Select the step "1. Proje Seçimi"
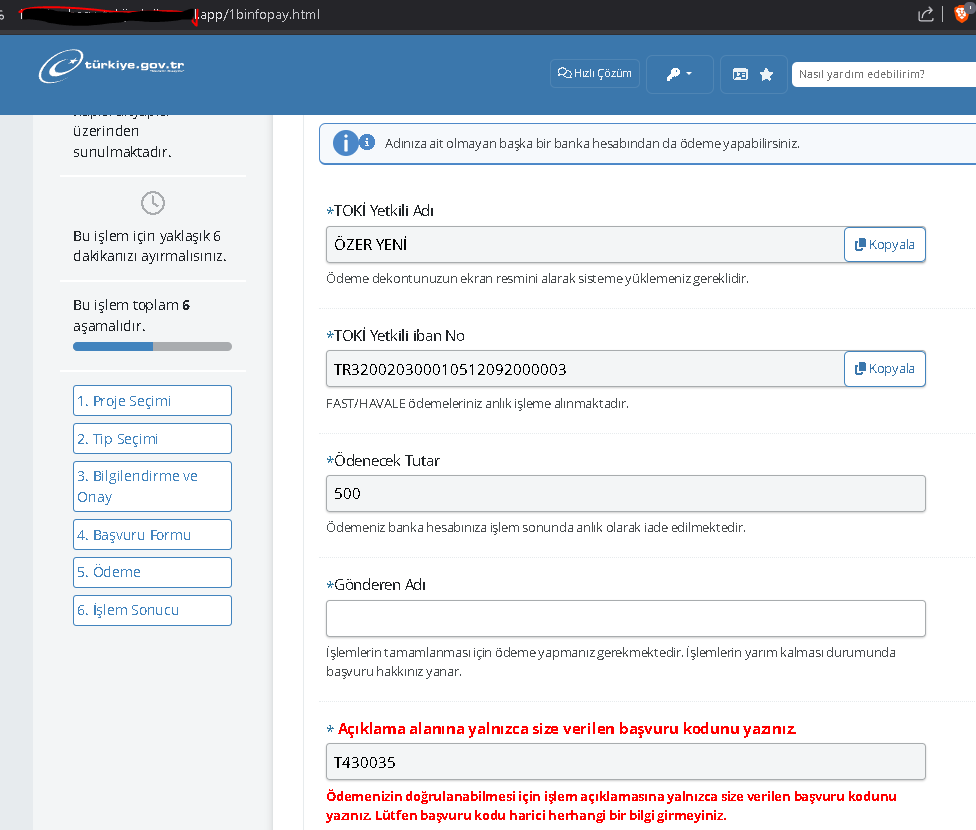 click(152, 400)
